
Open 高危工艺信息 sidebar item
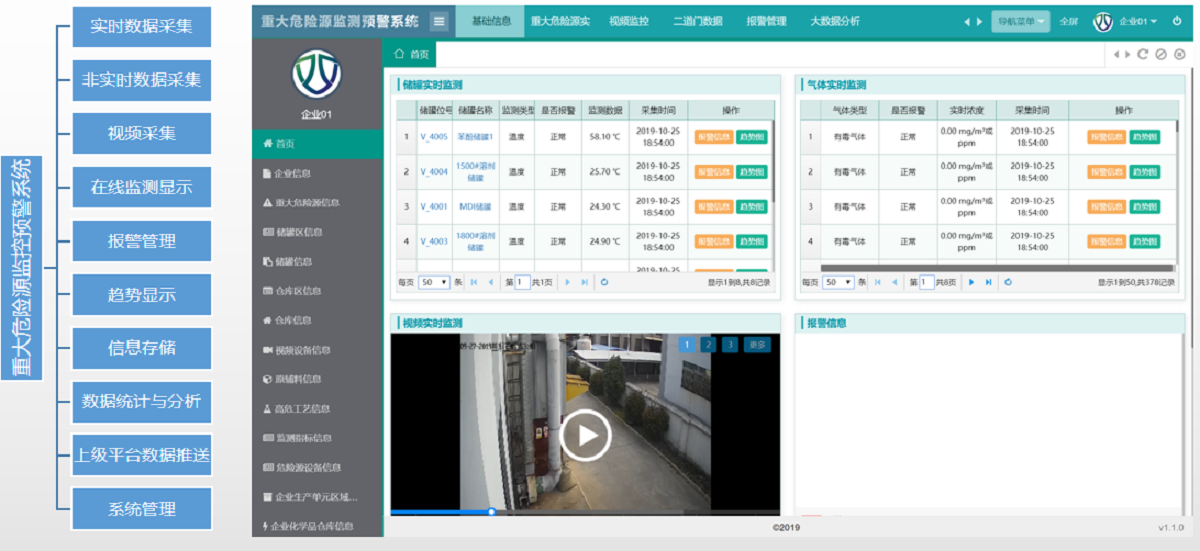[x=317, y=408]
